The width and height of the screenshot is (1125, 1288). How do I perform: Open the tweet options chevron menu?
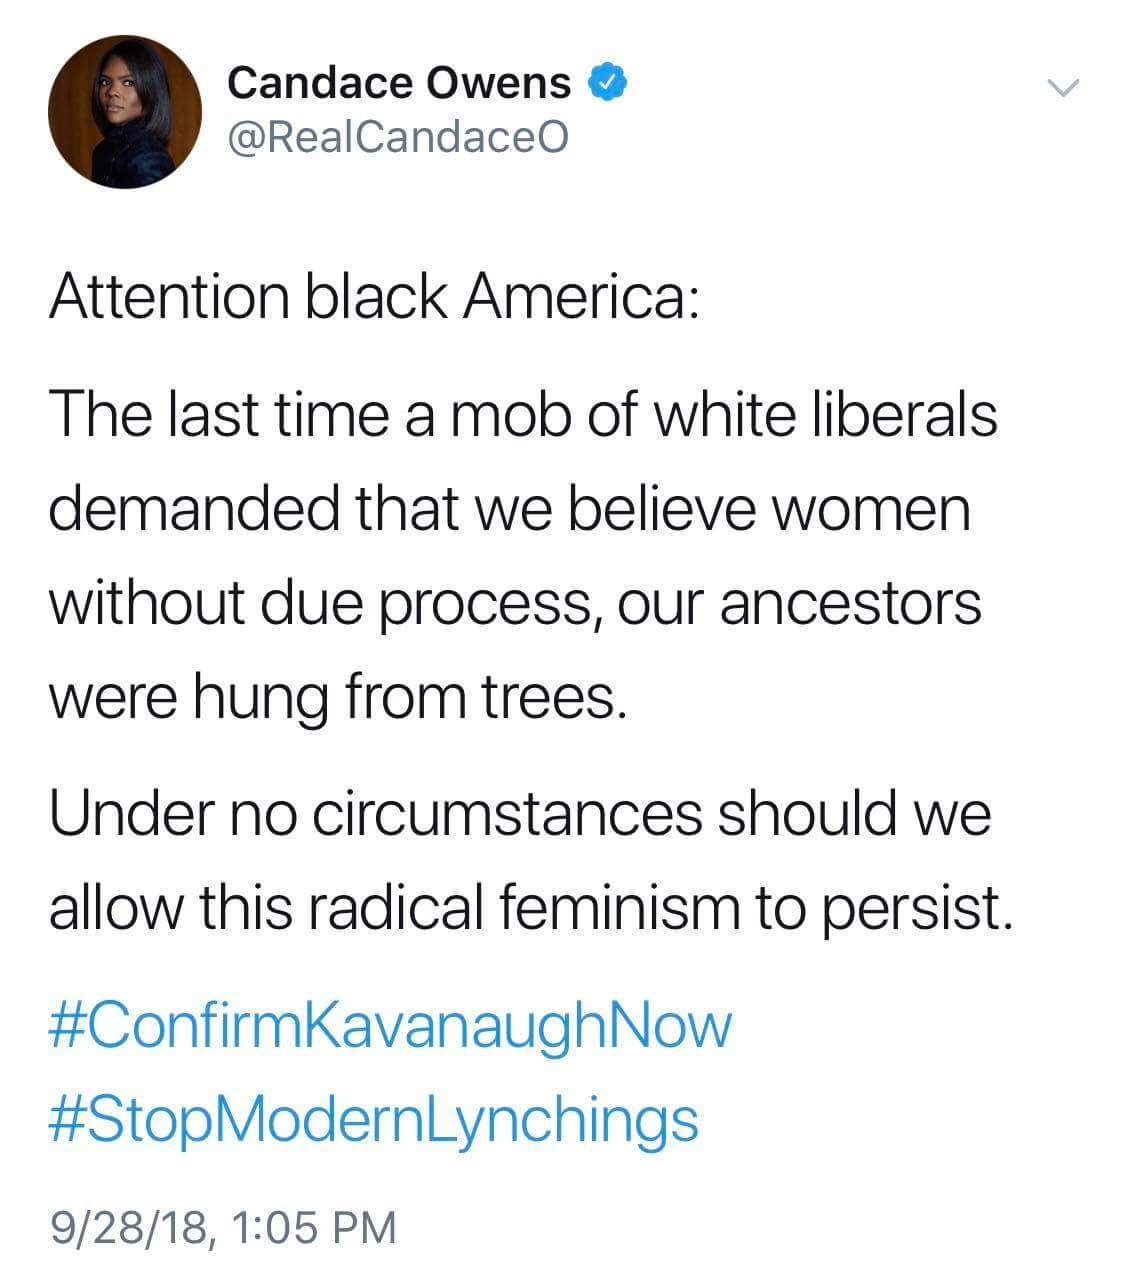coord(1063,89)
